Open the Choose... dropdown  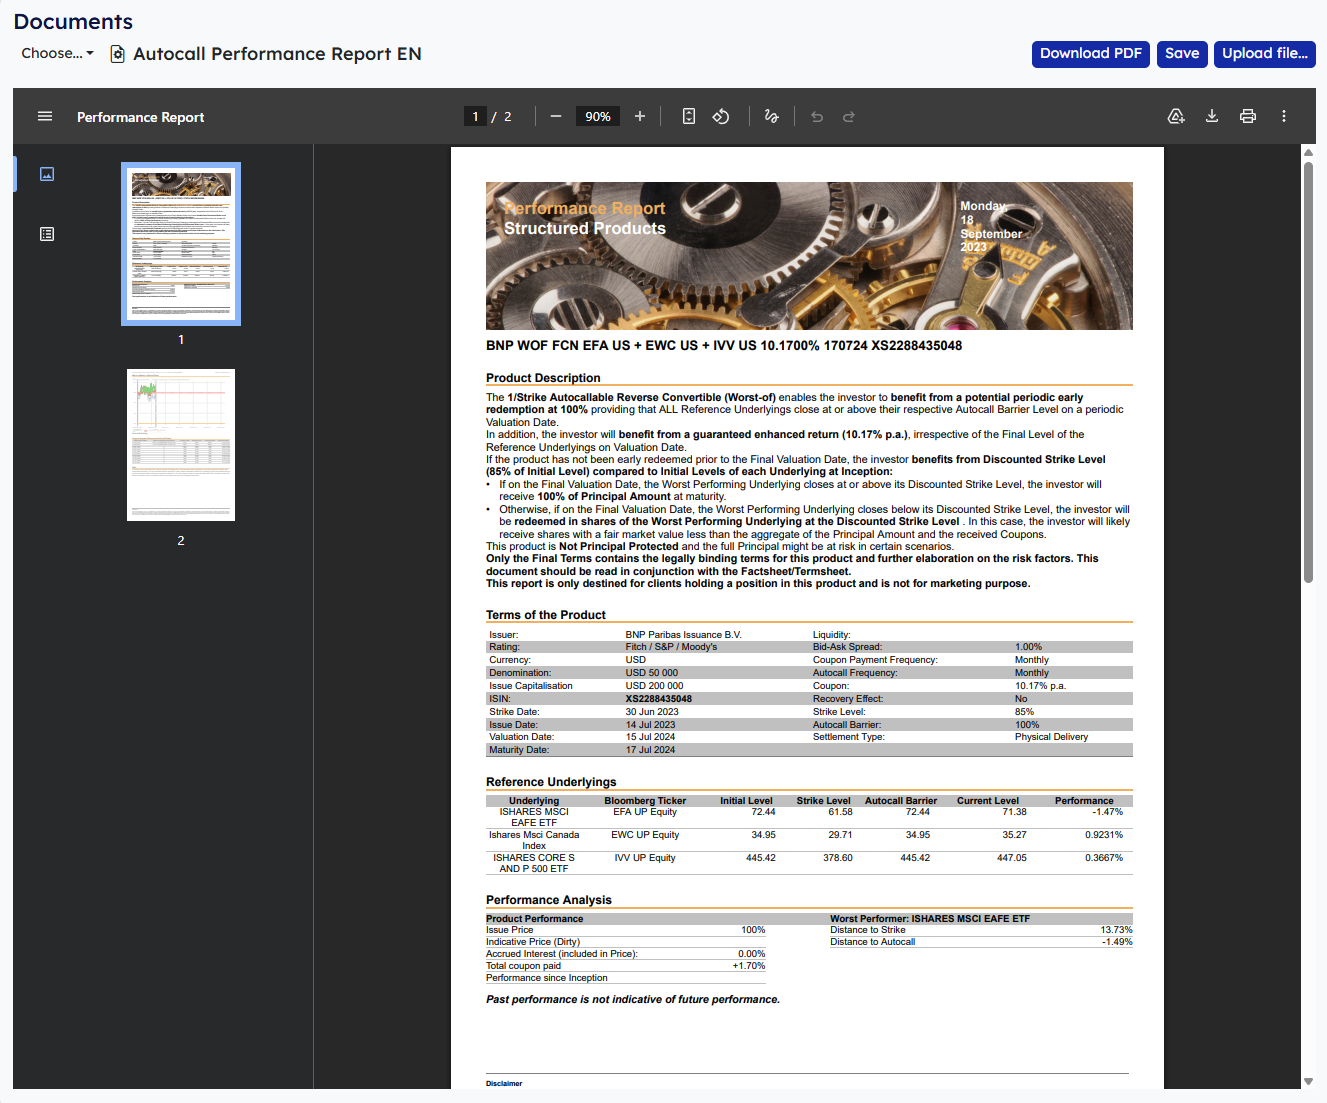coord(58,54)
